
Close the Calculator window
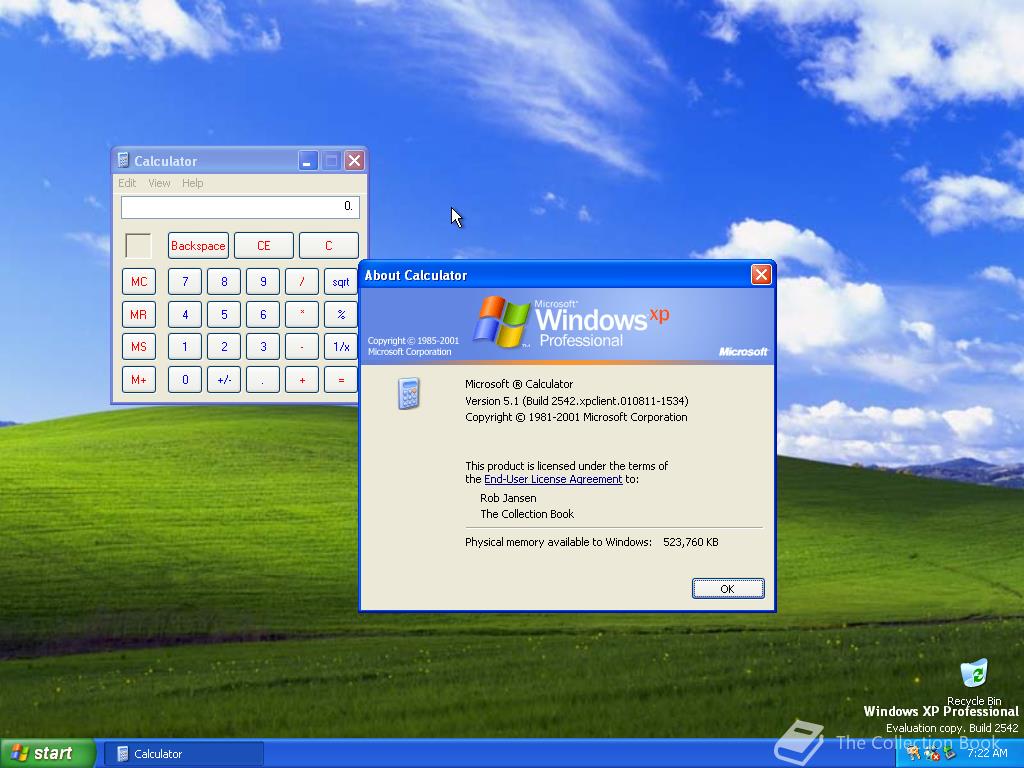pos(354,161)
